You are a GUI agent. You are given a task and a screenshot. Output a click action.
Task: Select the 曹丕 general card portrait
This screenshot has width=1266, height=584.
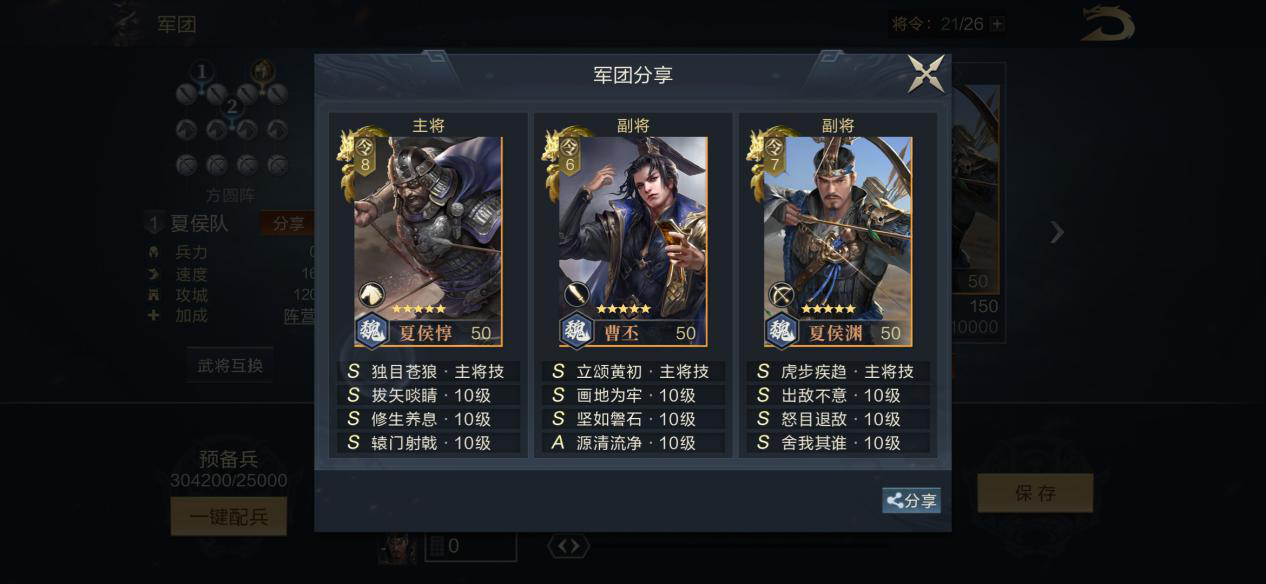[x=633, y=241]
